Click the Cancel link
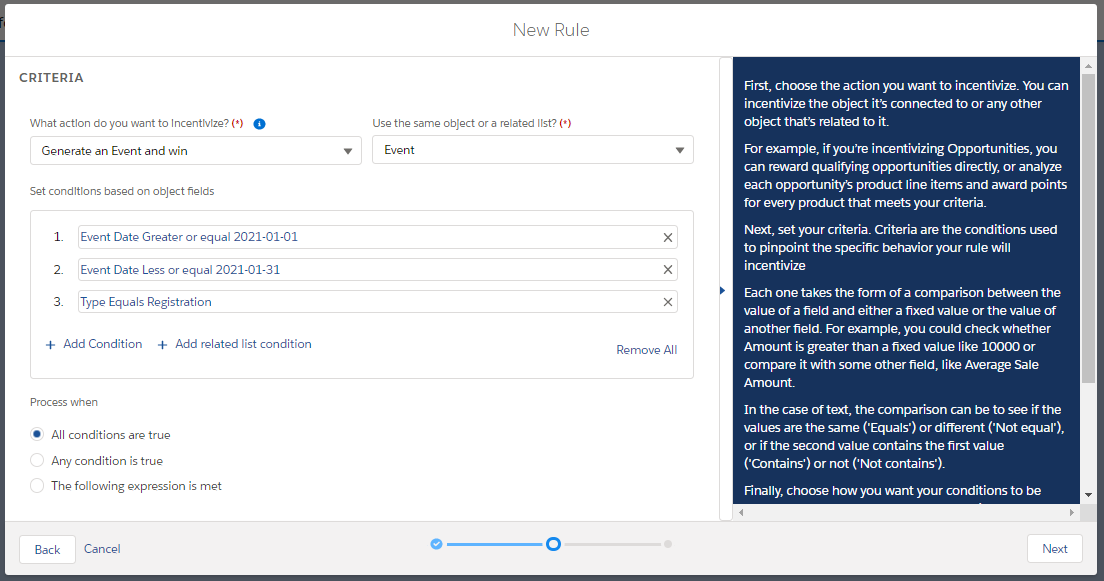Viewport: 1104px width, 581px height. pyautogui.click(x=102, y=549)
